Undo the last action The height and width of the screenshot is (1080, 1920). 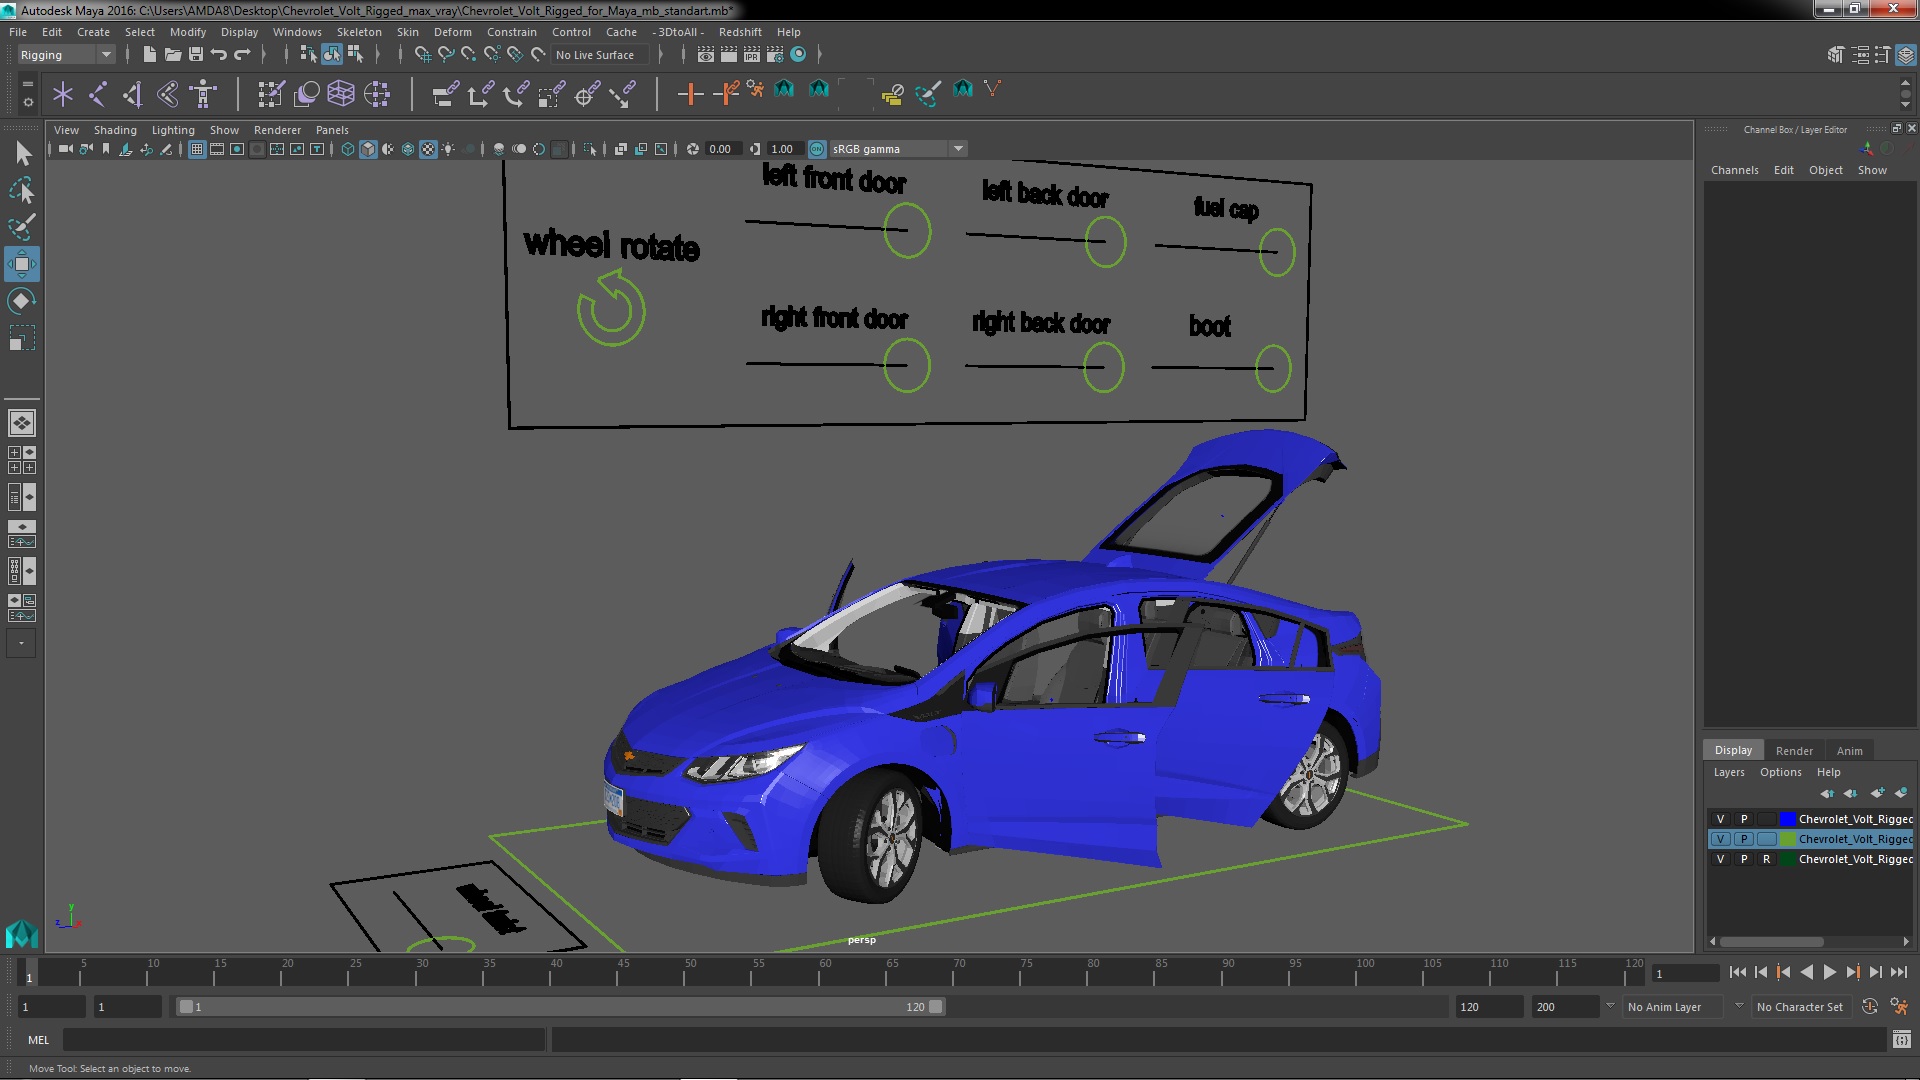pyautogui.click(x=219, y=54)
